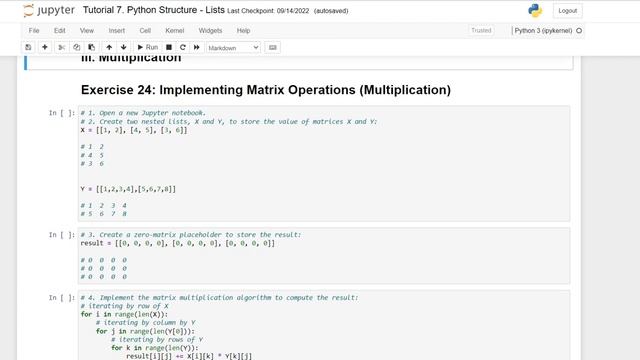Click the '# 4. Implement the matrix multiplication' comment
Viewport: 640px width, 360px height.
[x=219, y=298]
